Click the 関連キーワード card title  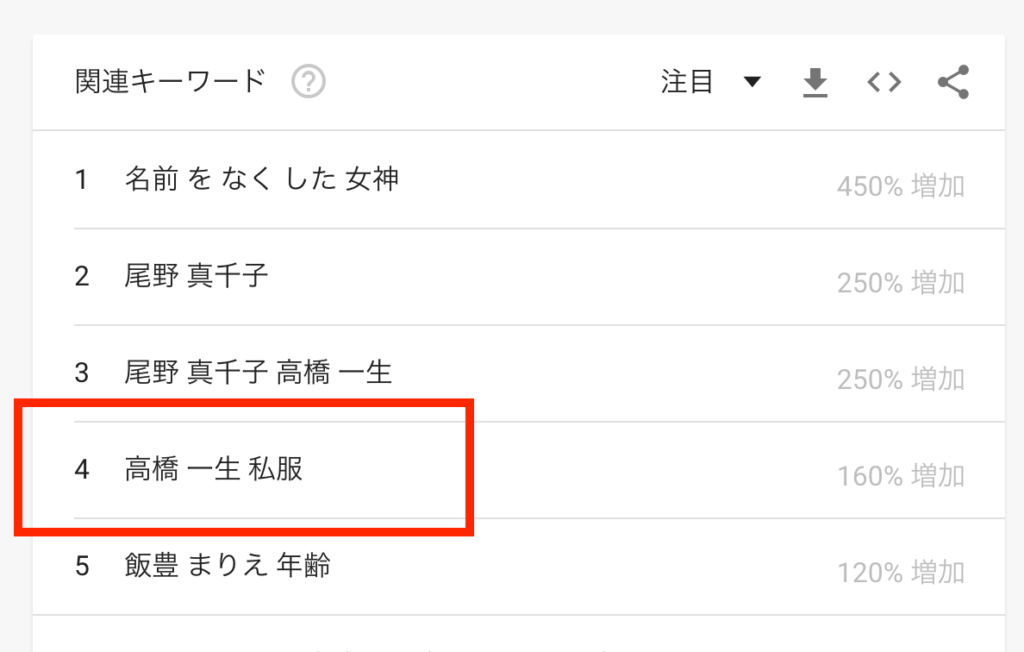coord(170,82)
